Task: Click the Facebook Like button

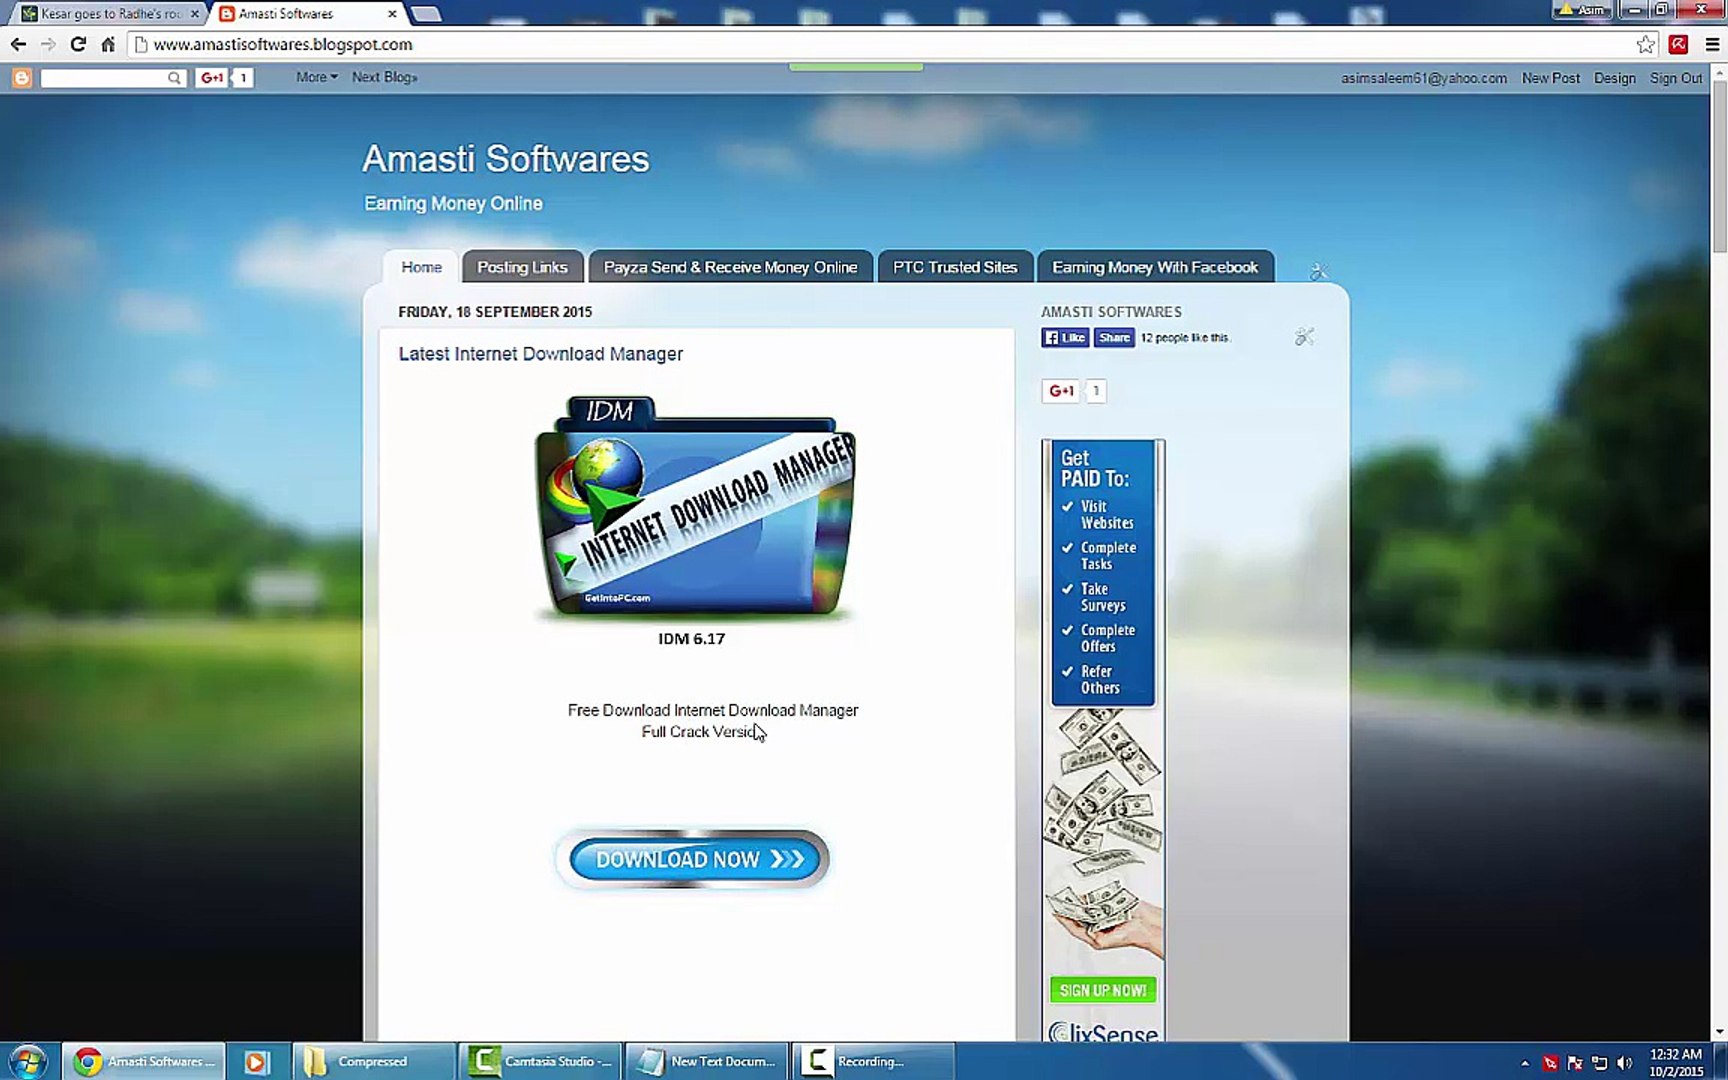Action: [1065, 338]
